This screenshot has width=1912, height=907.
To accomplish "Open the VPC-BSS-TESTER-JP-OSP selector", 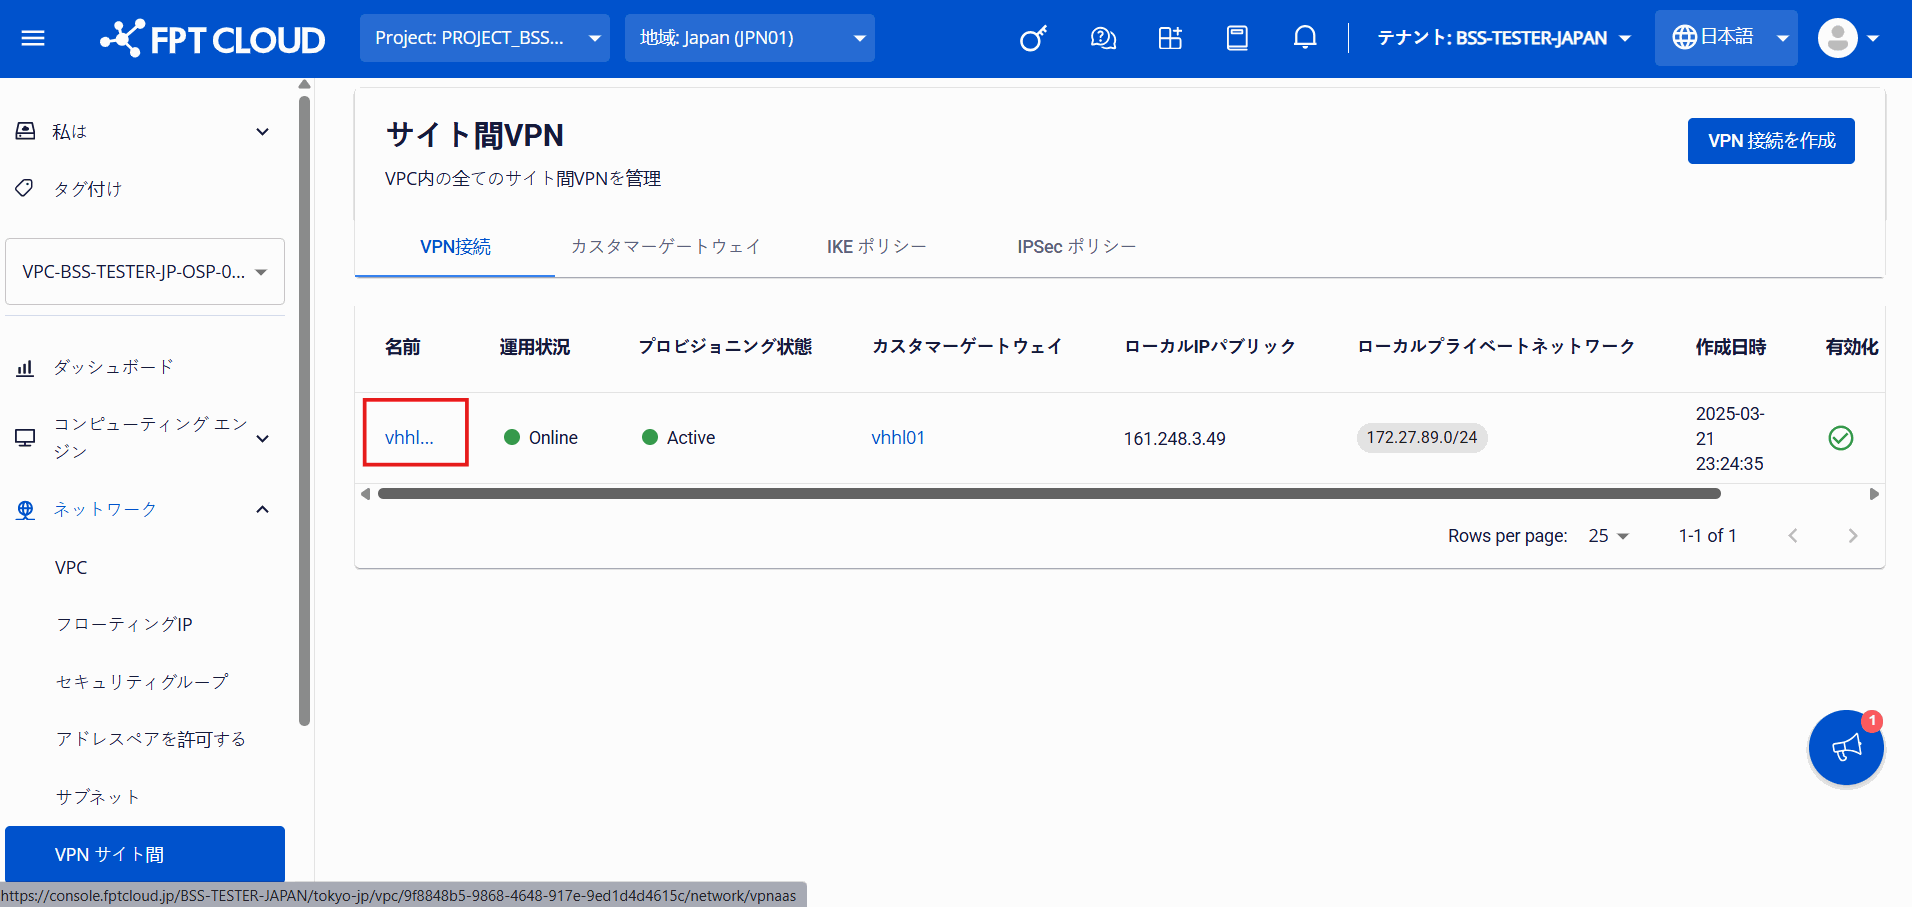I will pyautogui.click(x=145, y=271).
